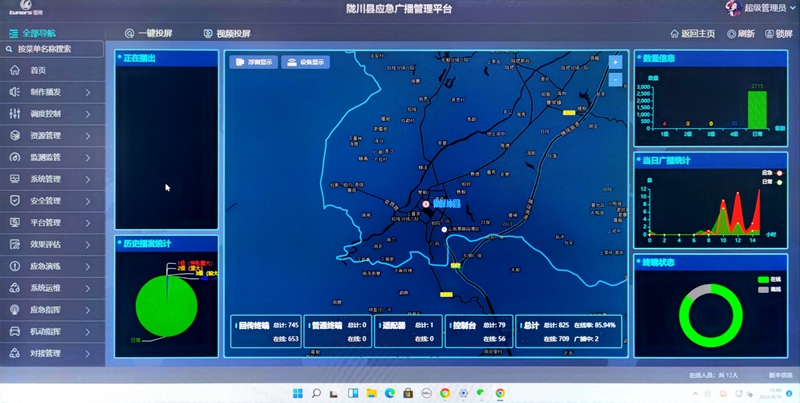Expand the 调度控制 menu arrow
Viewport: 800px width, 403px height.
click(88, 114)
